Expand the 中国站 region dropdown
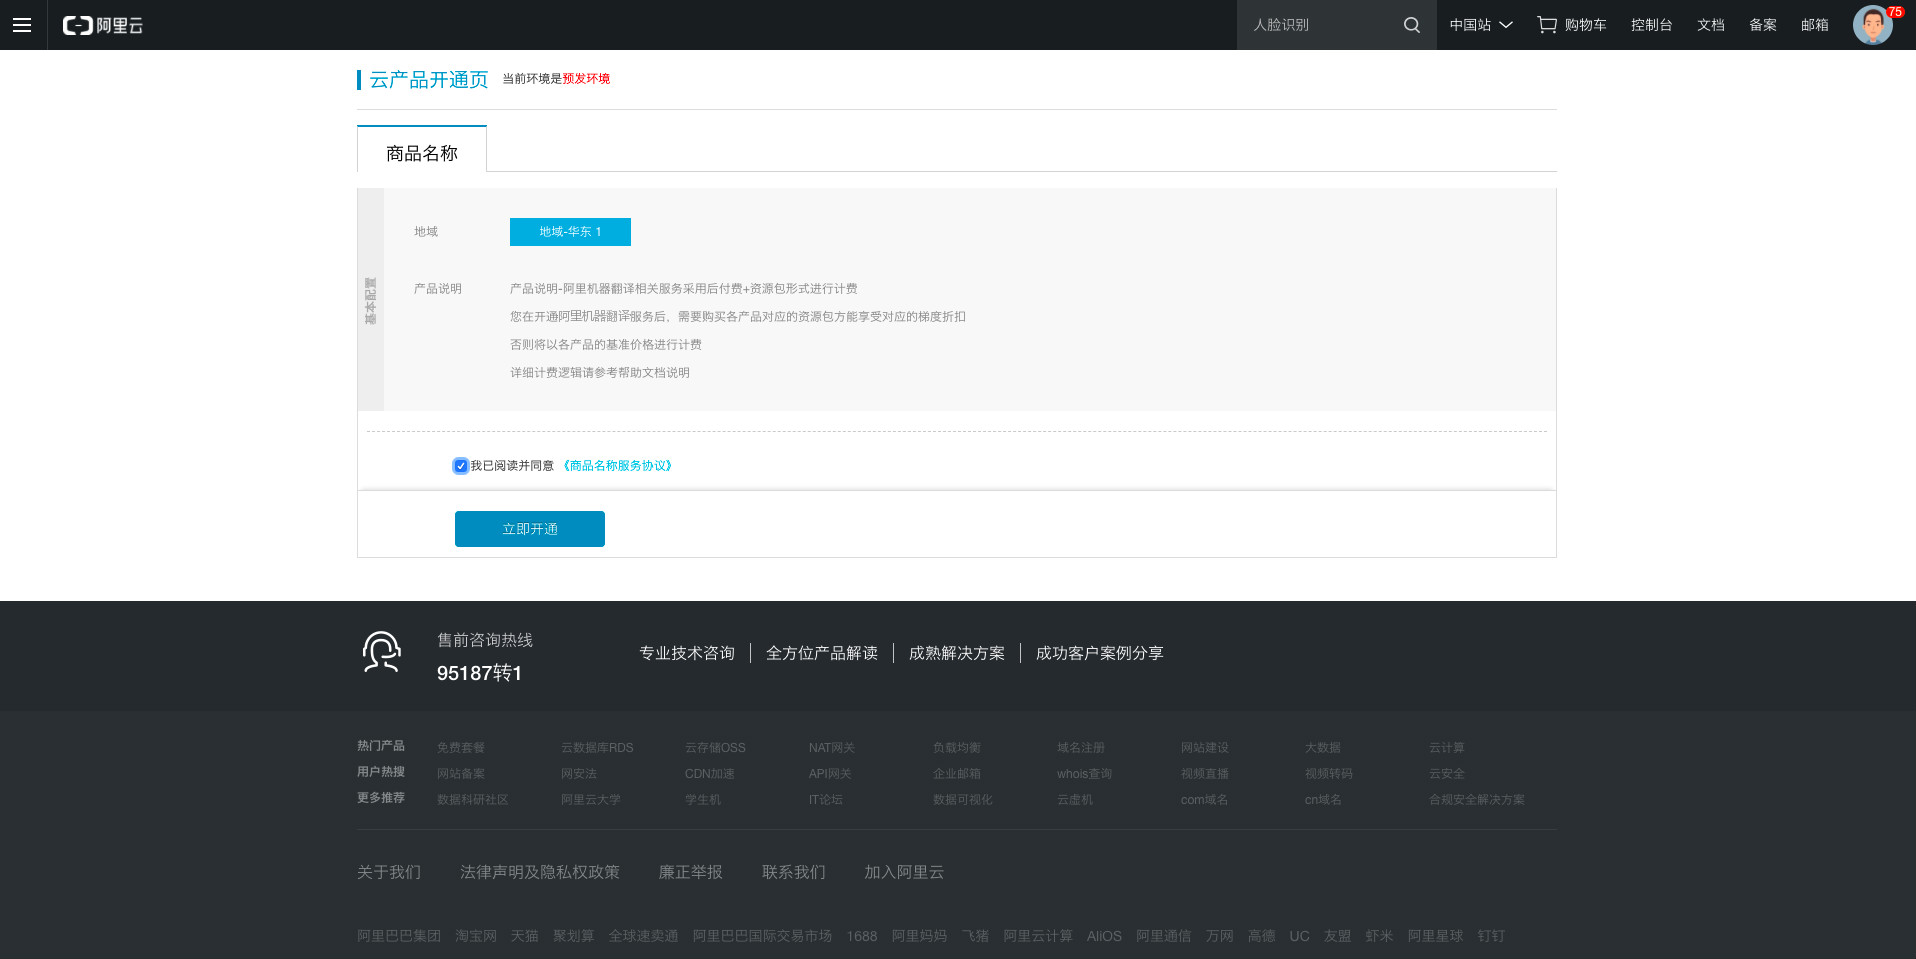The image size is (1916, 959). [x=1481, y=25]
